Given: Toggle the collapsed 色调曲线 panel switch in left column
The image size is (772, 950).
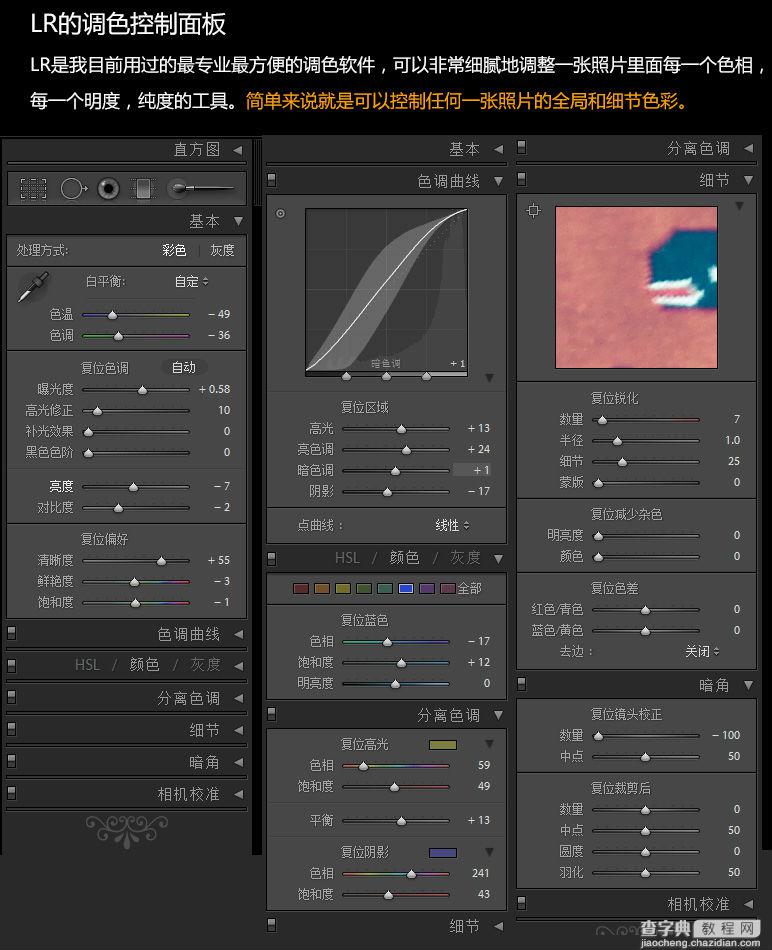Looking at the screenshot, I should click(11, 634).
